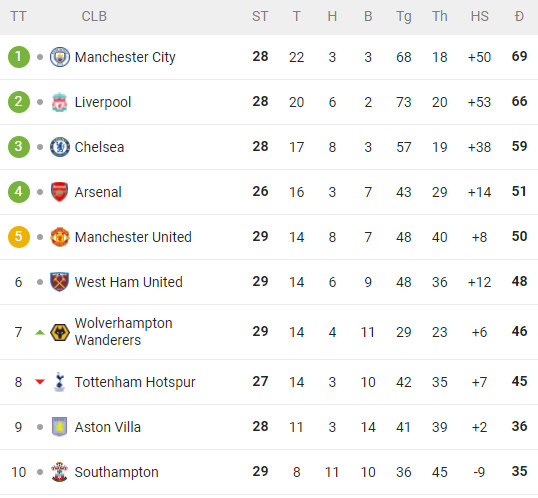The width and height of the screenshot is (538, 498).
Task: Sort by the HS goal difference header
Action: tap(479, 16)
